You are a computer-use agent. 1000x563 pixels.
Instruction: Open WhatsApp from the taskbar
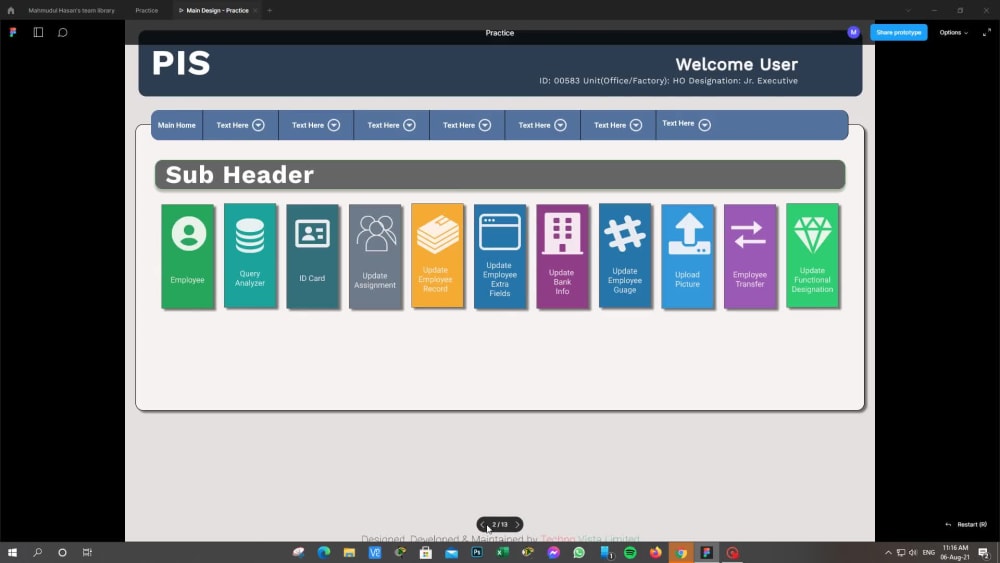click(579, 552)
